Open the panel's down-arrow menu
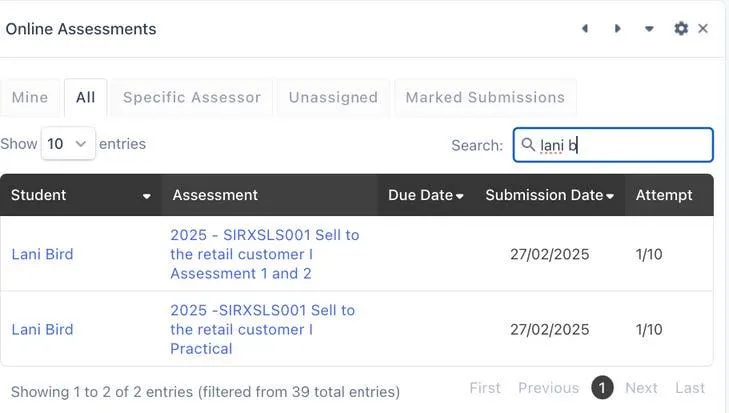This screenshot has width=729, height=413. tap(649, 29)
